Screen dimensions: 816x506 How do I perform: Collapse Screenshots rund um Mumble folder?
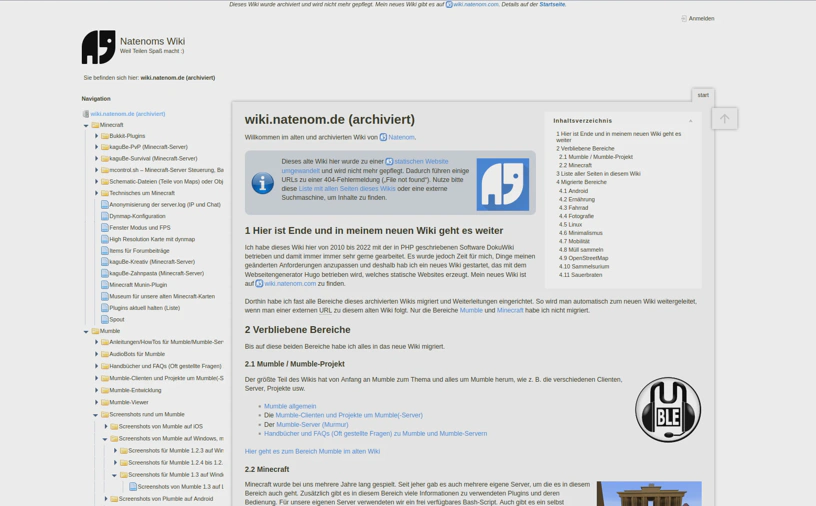point(95,415)
